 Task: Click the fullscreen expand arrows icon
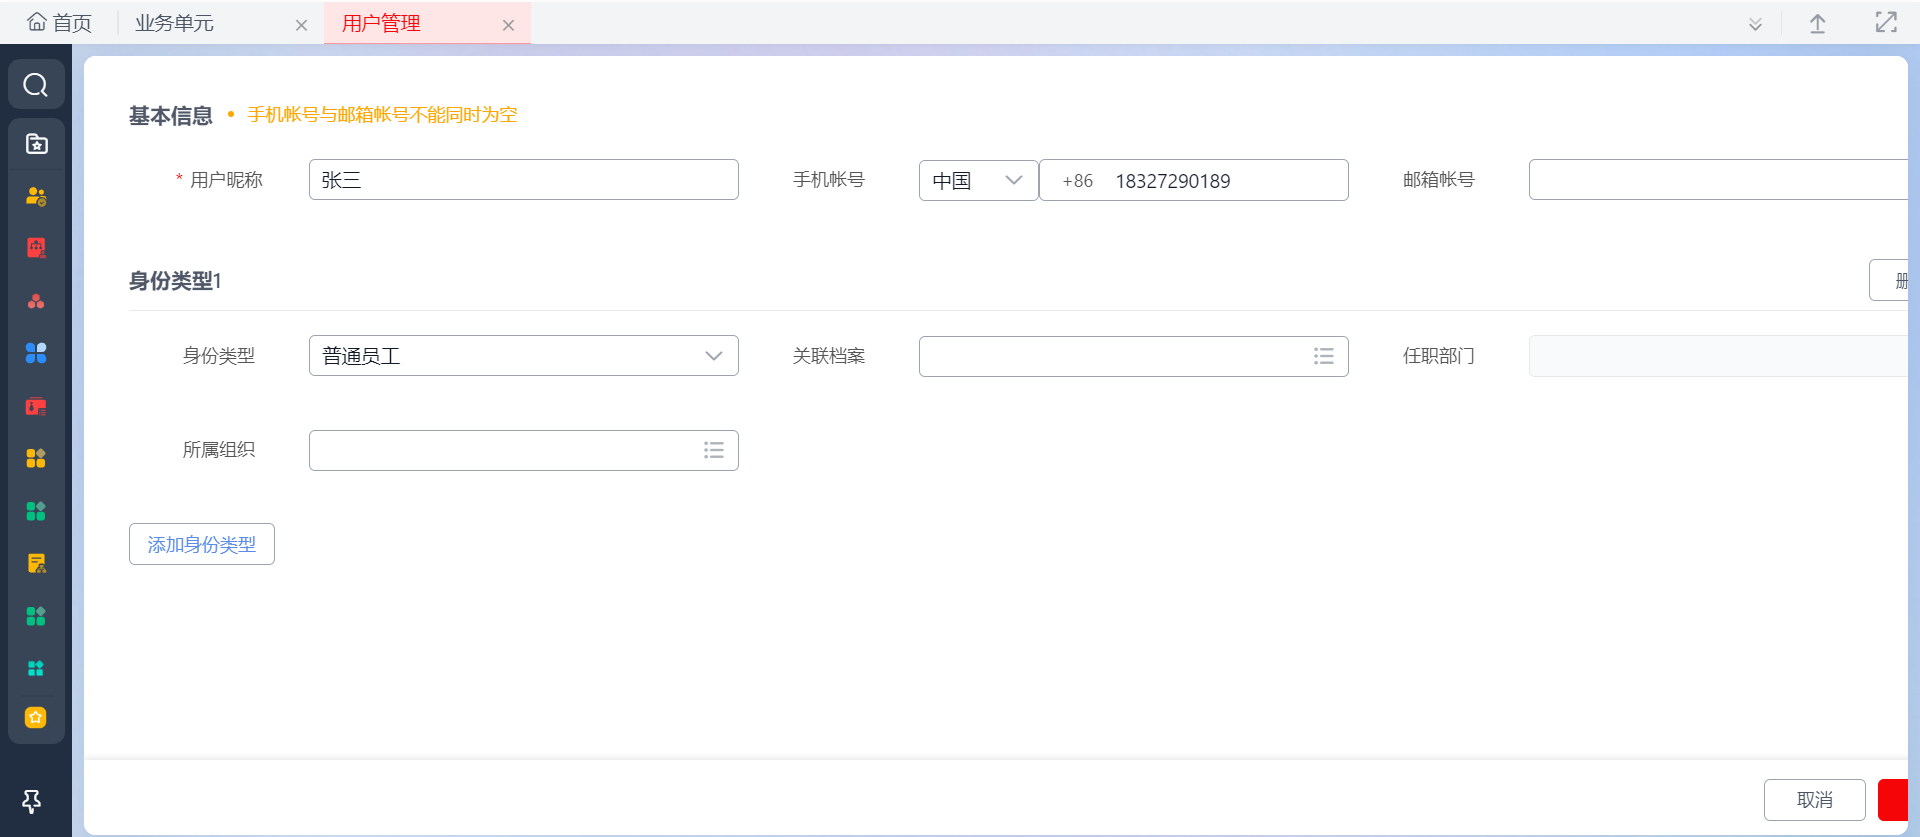coord(1886,23)
